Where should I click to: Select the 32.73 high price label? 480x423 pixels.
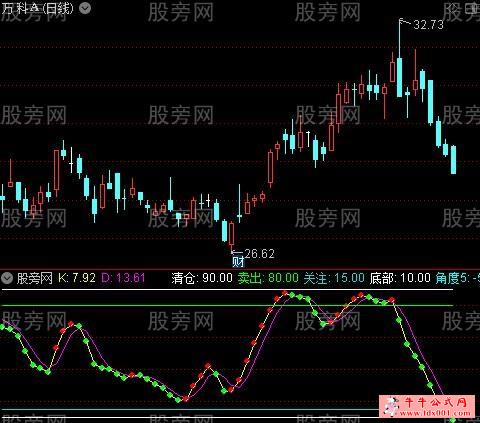428,25
